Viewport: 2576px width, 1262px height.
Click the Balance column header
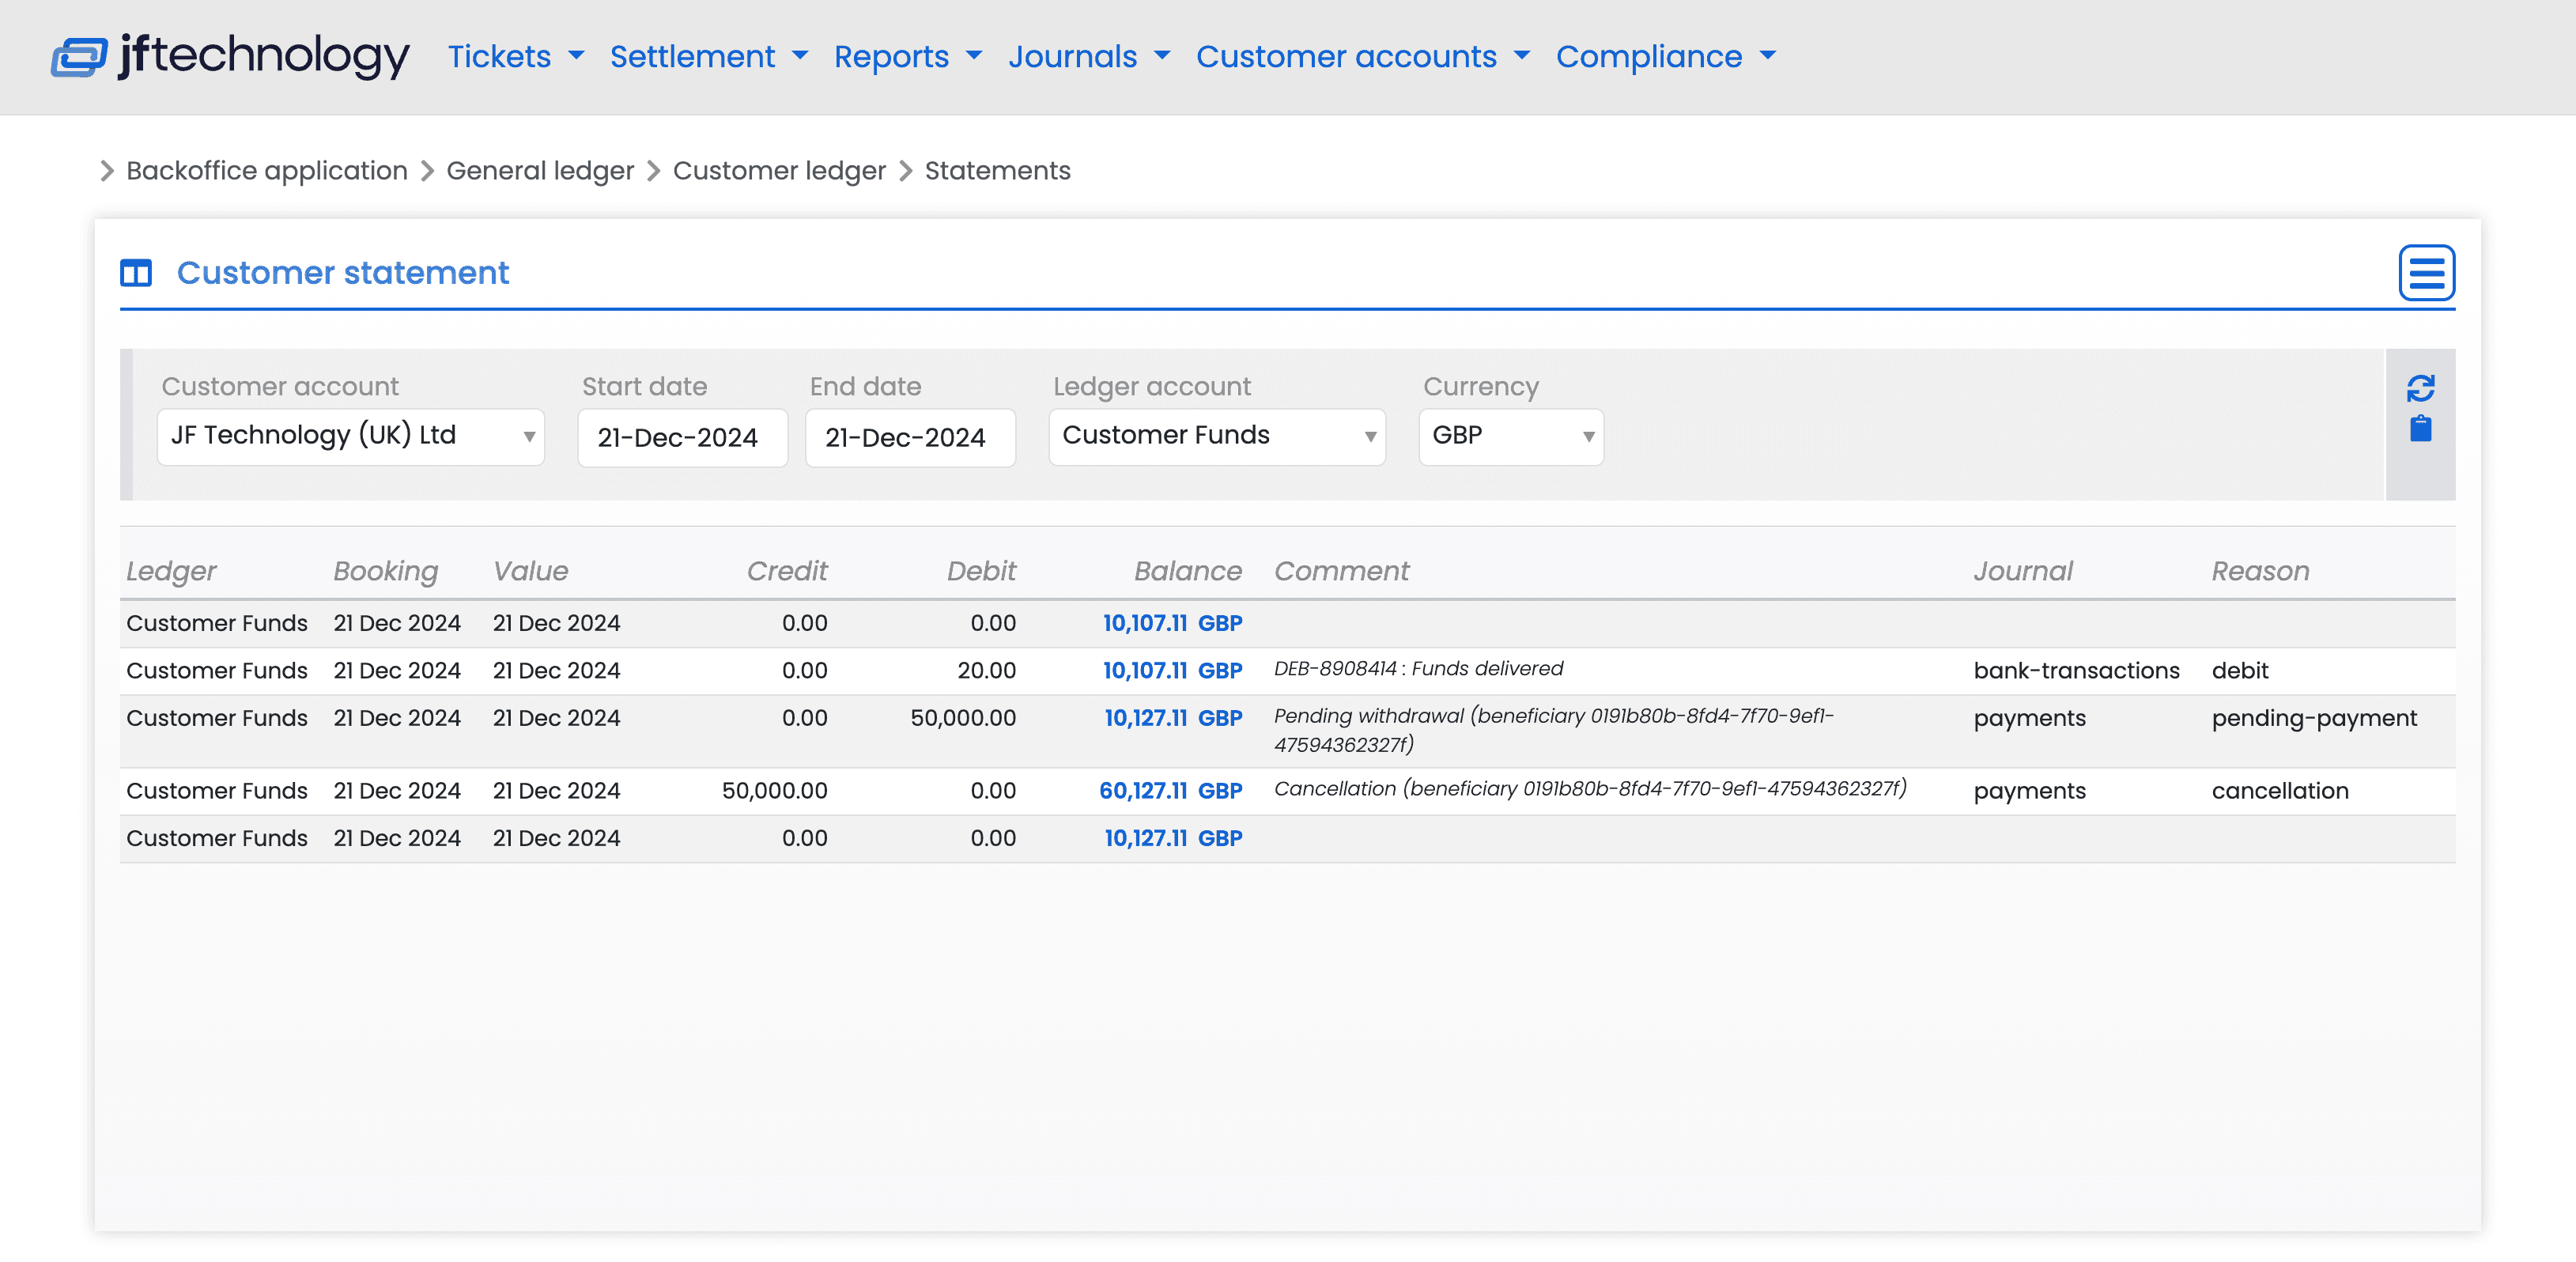click(x=1188, y=571)
